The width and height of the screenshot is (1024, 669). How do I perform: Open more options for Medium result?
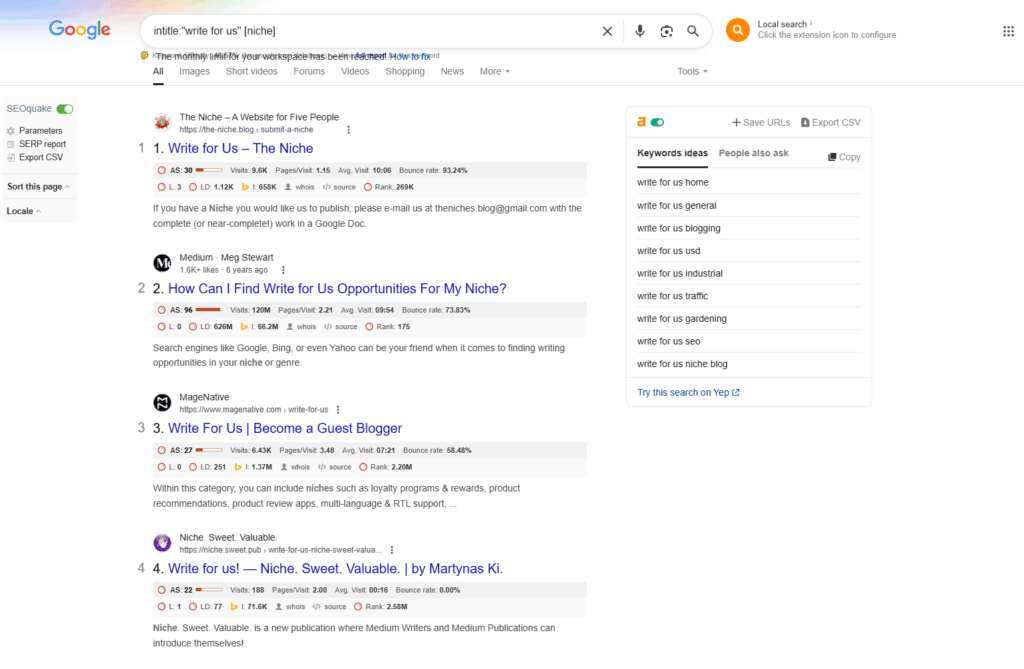coord(283,270)
